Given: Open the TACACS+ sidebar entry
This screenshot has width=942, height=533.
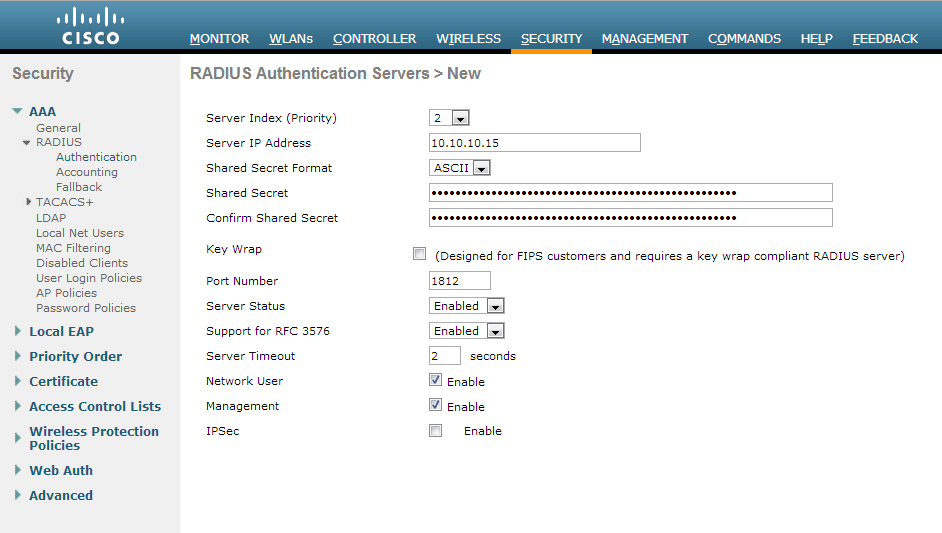Looking at the screenshot, I should [65, 202].
